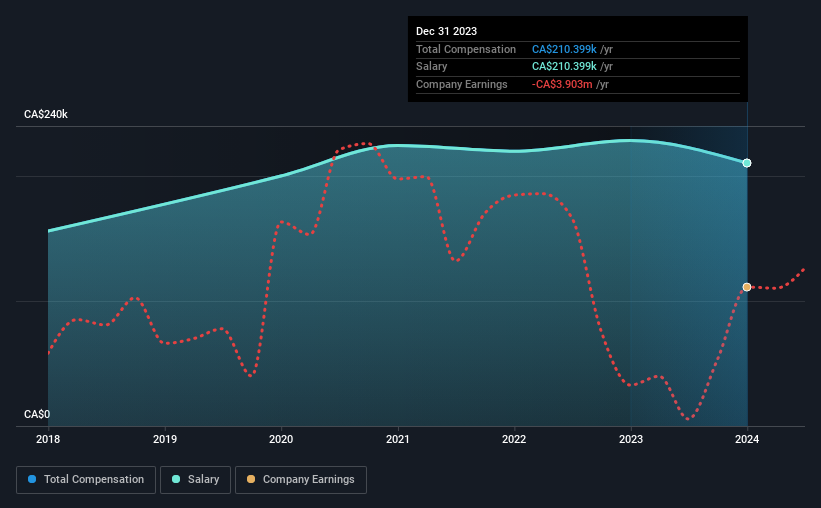Select the 2020 x-axis label

click(x=281, y=439)
